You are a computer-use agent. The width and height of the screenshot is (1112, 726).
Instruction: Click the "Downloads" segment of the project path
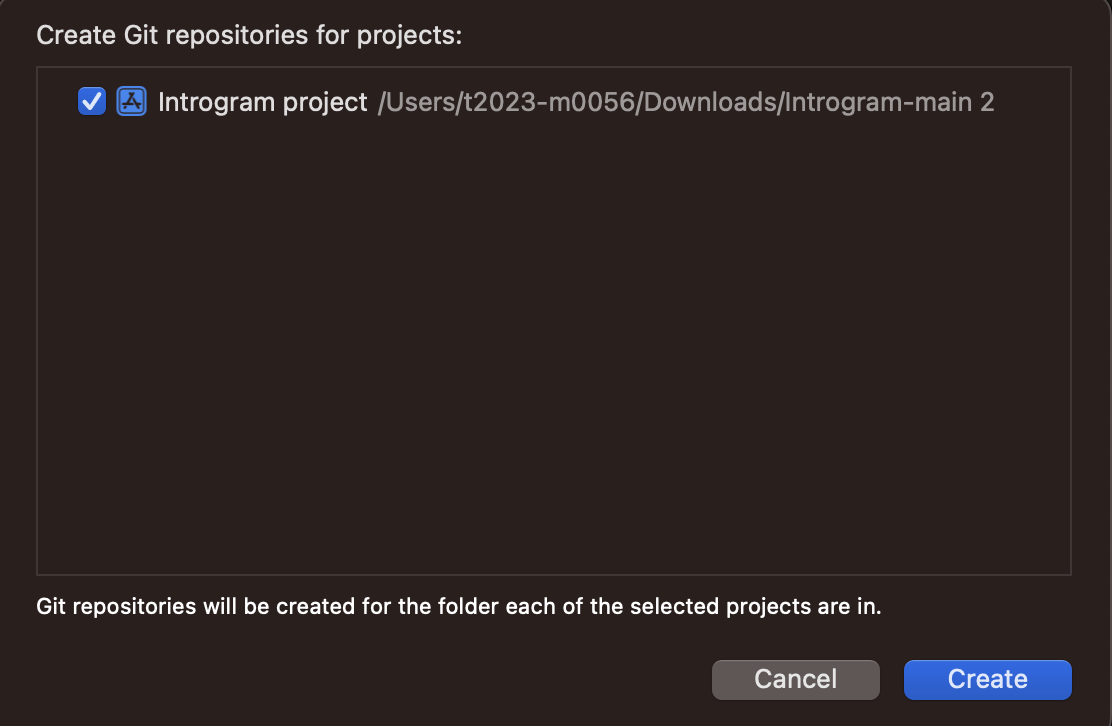click(709, 102)
